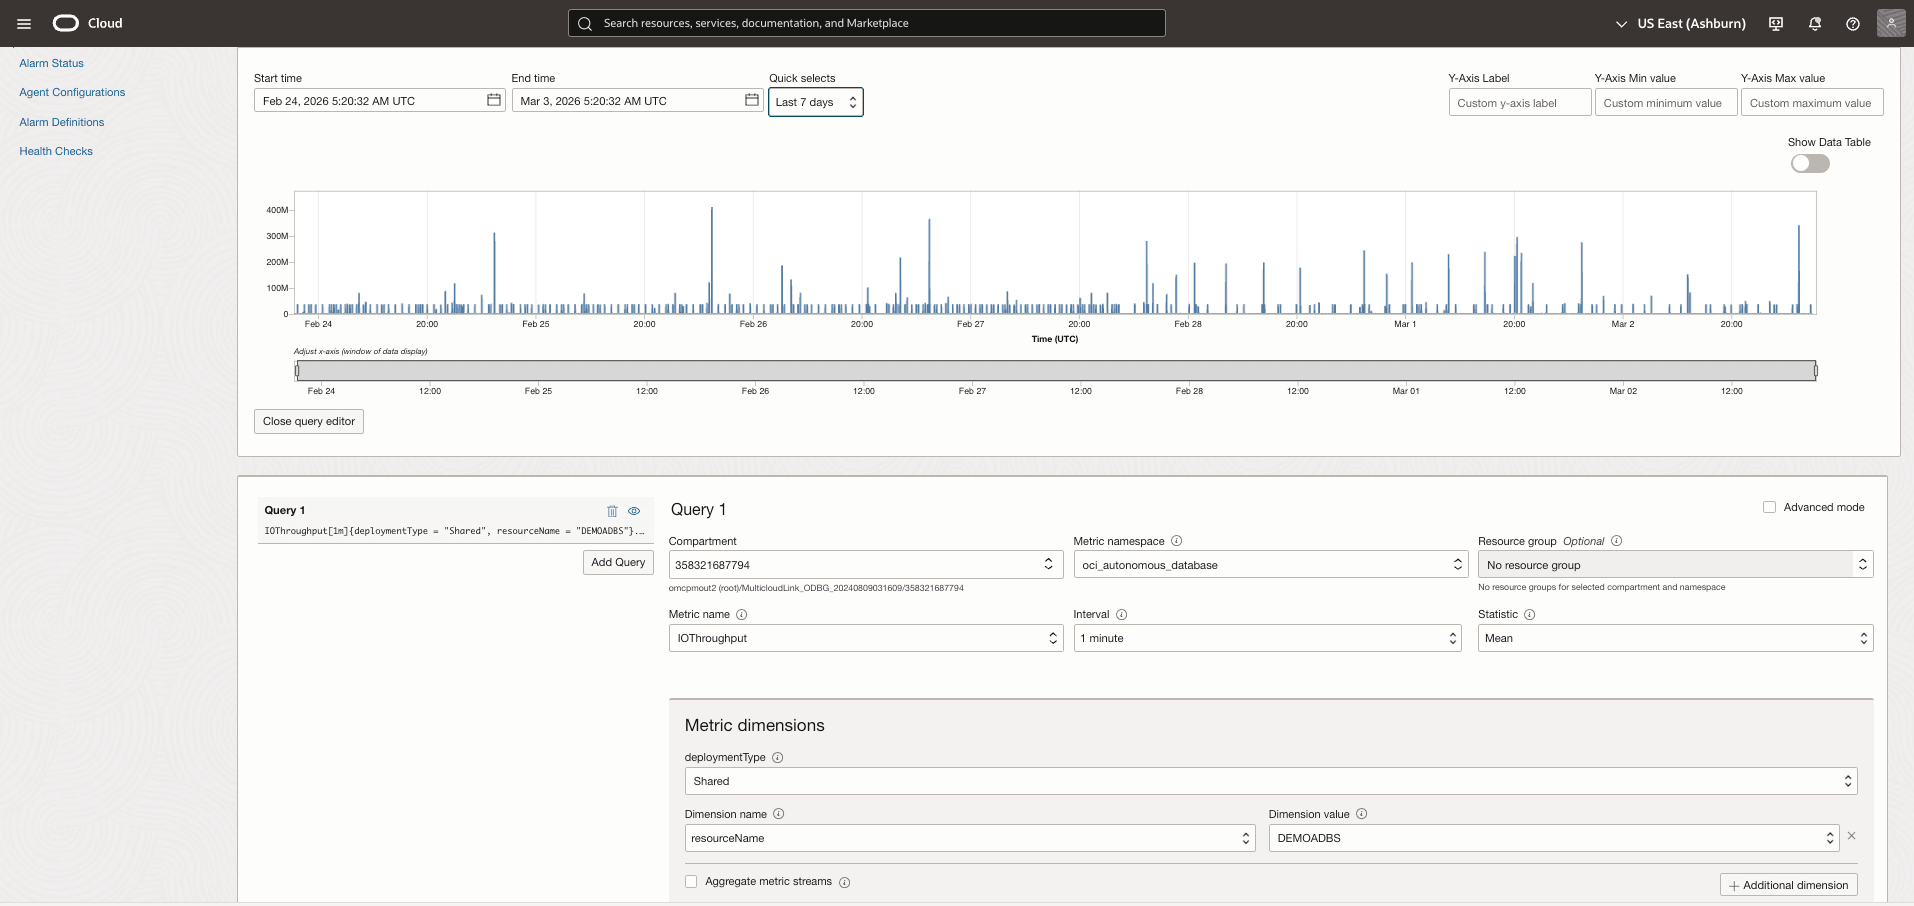Open the Start time calendar picker
Screen dimensions: 1914x906
click(493, 100)
